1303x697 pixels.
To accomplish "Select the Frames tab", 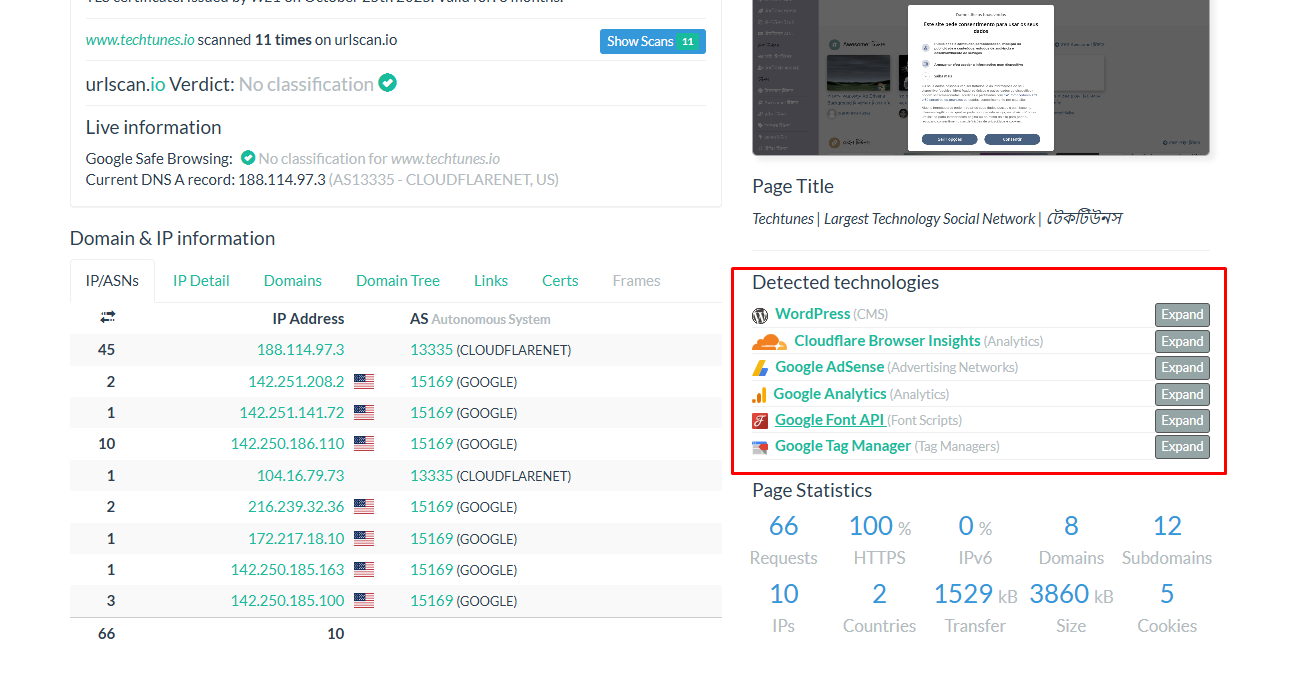I will pos(637,281).
